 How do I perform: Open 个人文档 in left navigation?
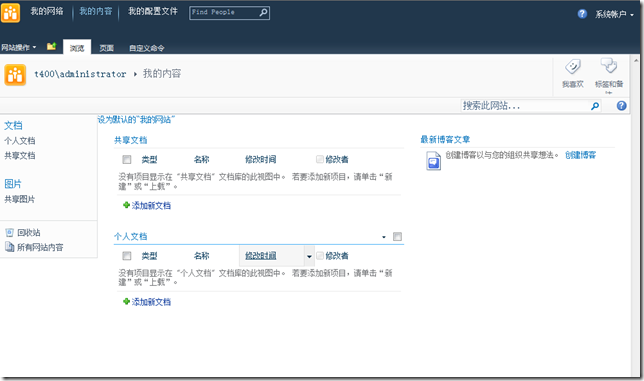[x=20, y=141]
